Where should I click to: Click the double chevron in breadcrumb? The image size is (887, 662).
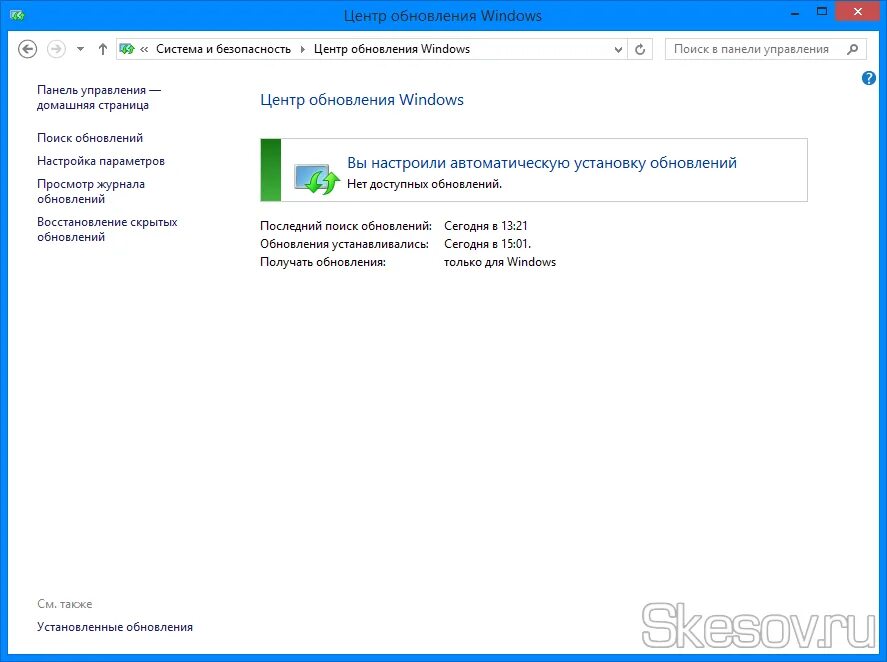[144, 49]
